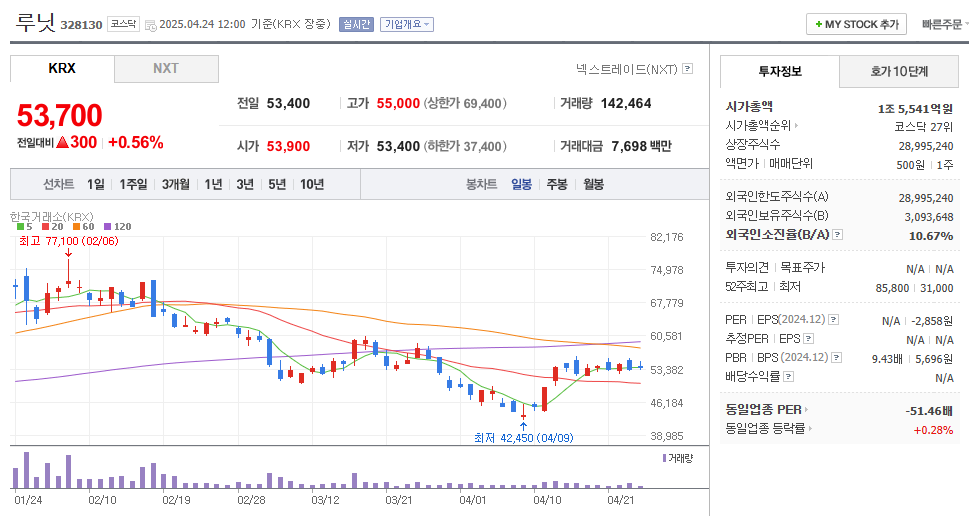The width and height of the screenshot is (969, 516).
Task: Click the purple 120-day moving average legend swatch
Action: coord(108,227)
